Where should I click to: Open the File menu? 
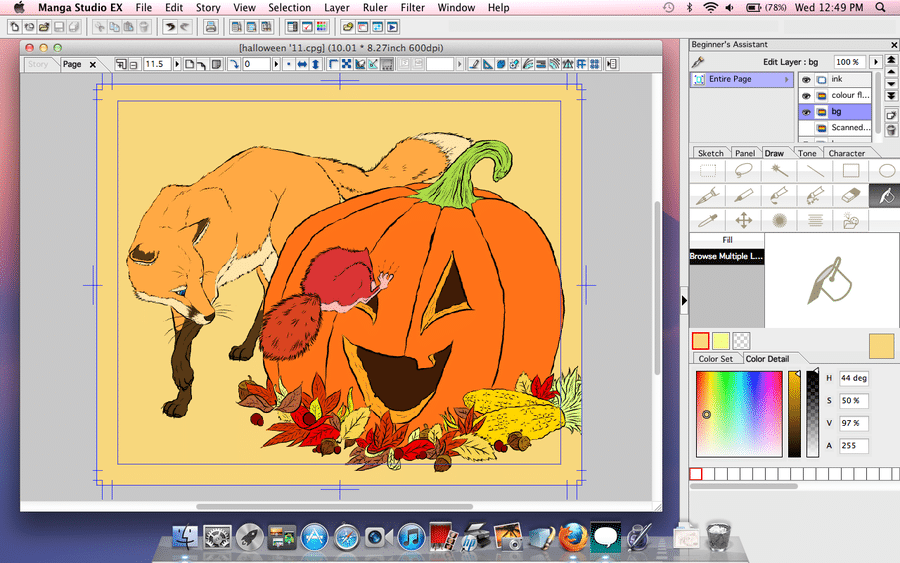point(143,7)
